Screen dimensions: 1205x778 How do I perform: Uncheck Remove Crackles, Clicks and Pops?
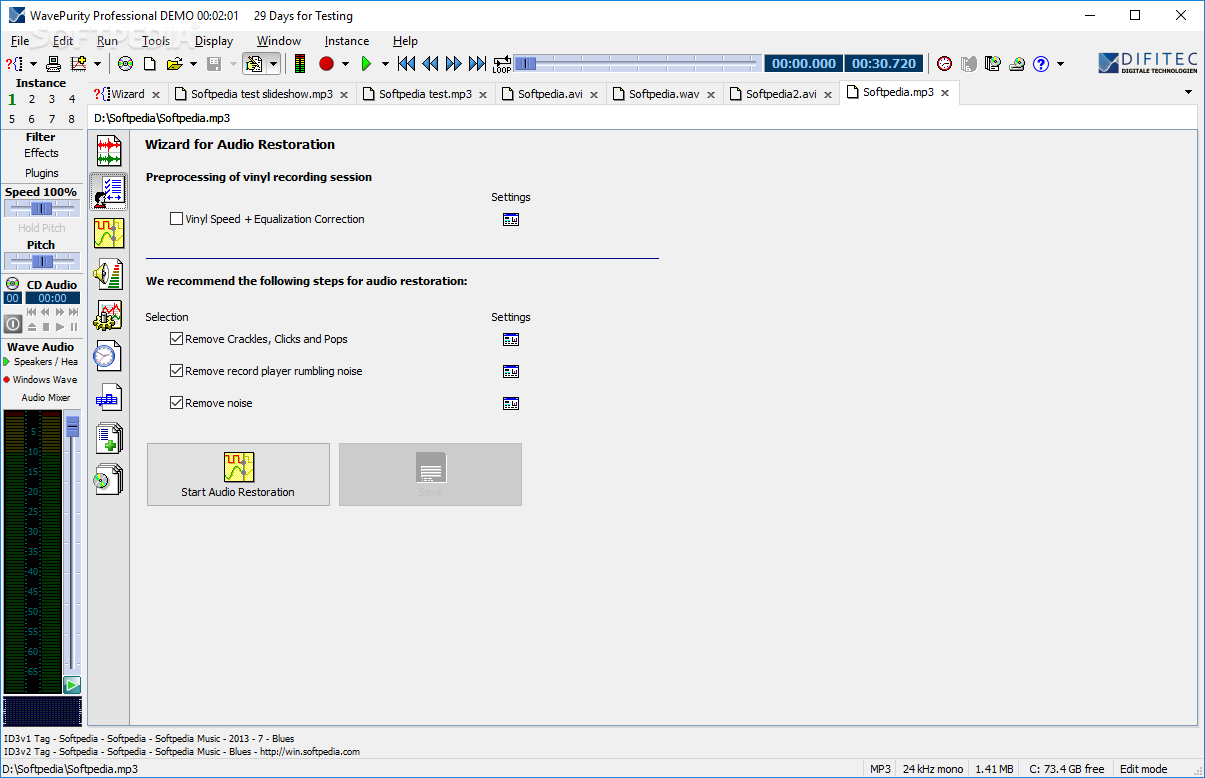pos(177,339)
